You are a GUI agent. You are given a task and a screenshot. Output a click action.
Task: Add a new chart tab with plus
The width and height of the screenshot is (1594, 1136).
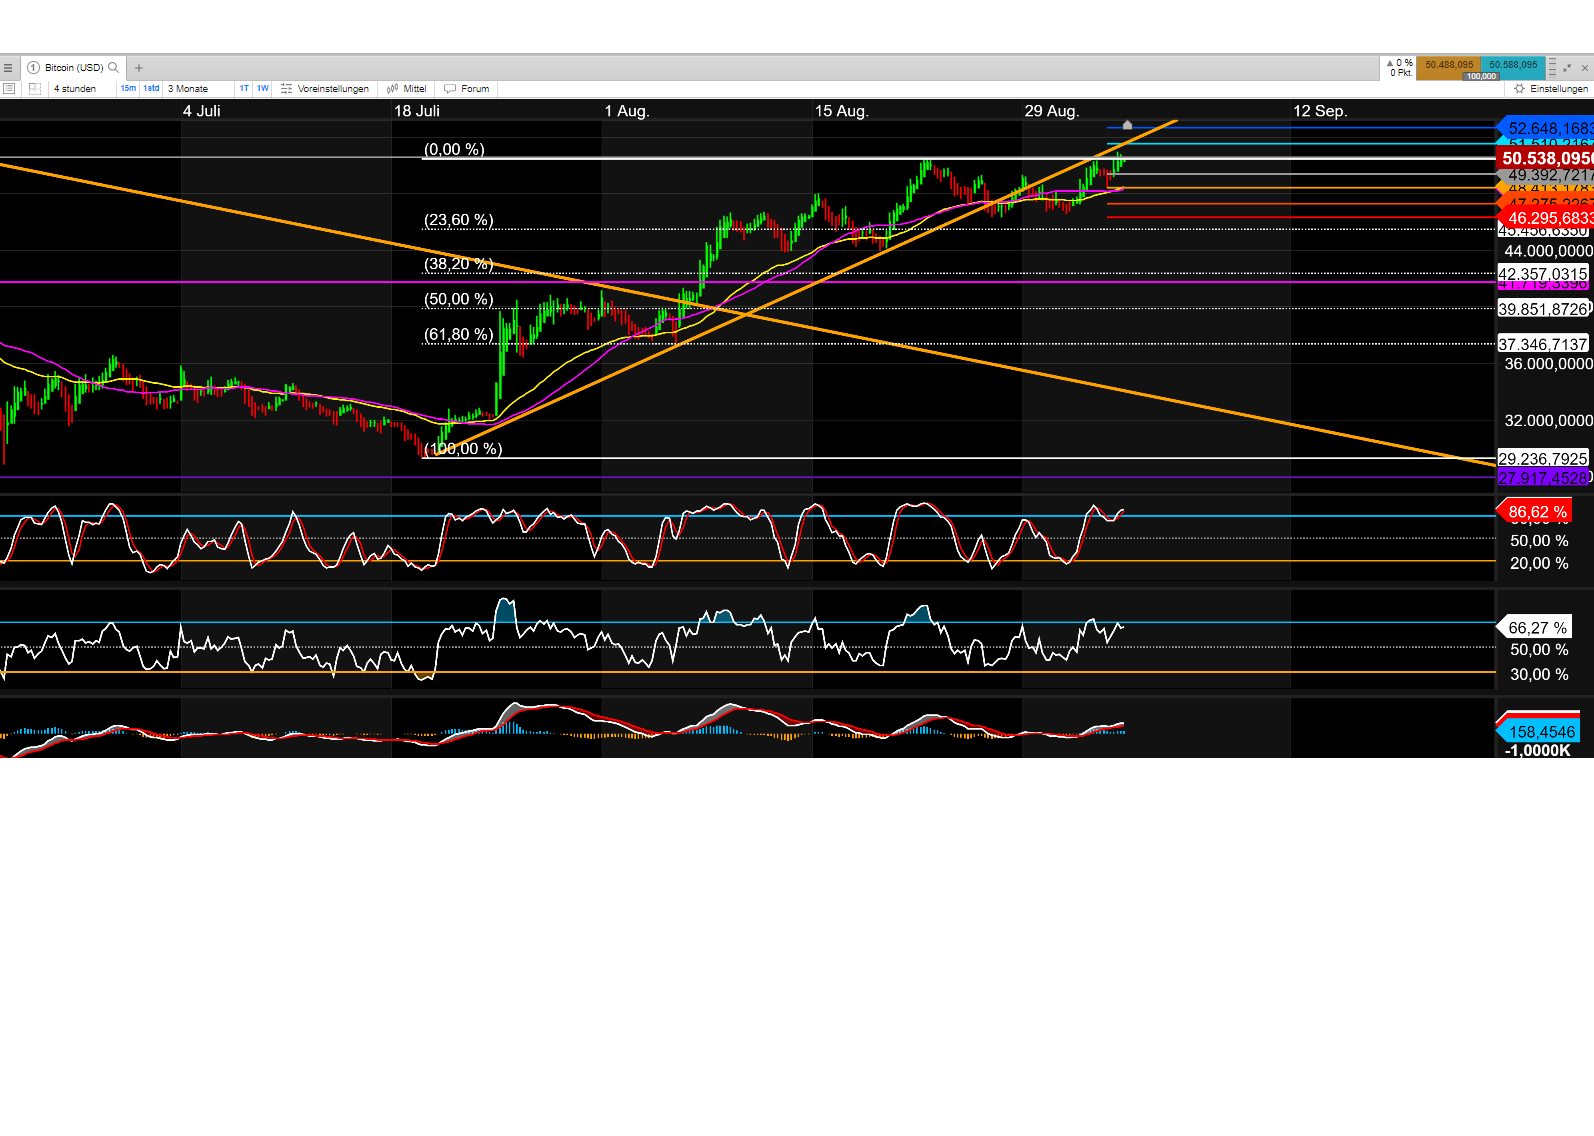[139, 68]
